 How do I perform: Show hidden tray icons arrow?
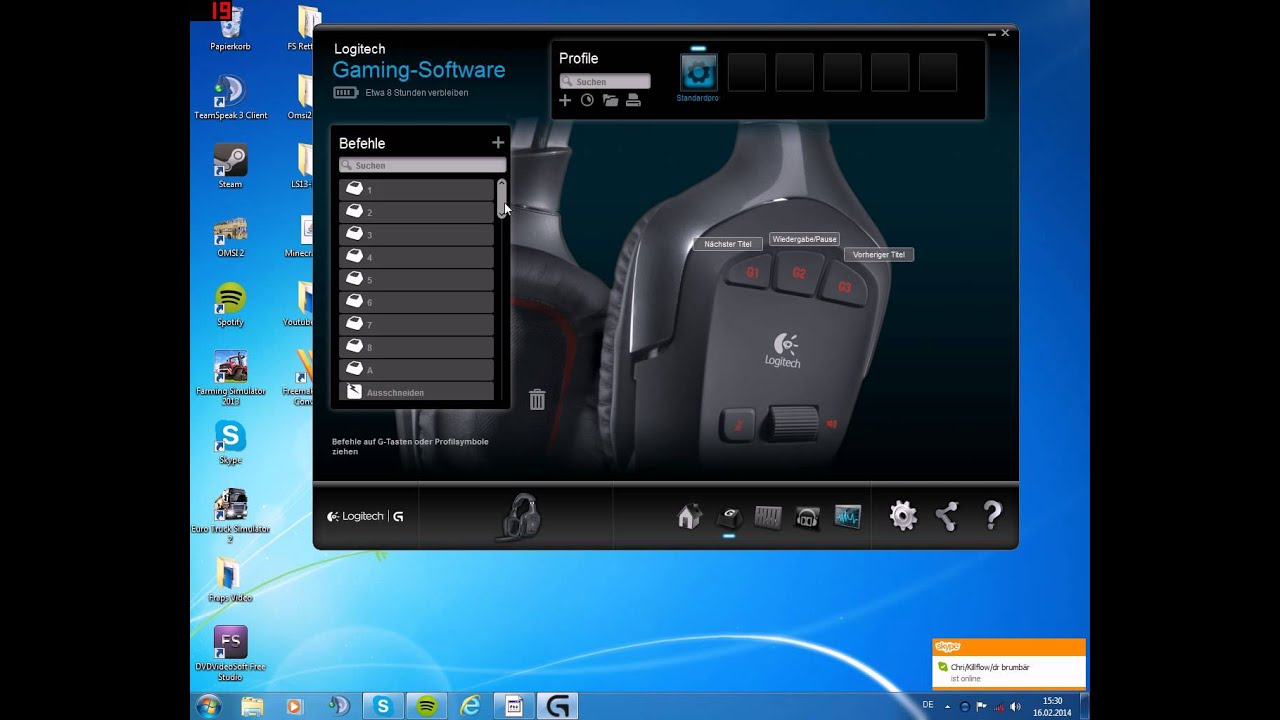point(949,706)
